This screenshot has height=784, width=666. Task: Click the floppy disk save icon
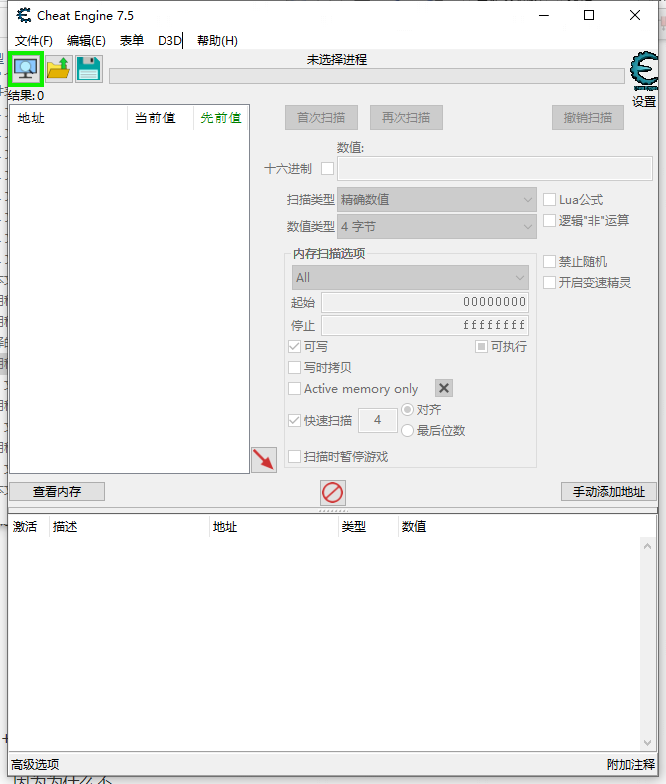pyautogui.click(x=88, y=69)
